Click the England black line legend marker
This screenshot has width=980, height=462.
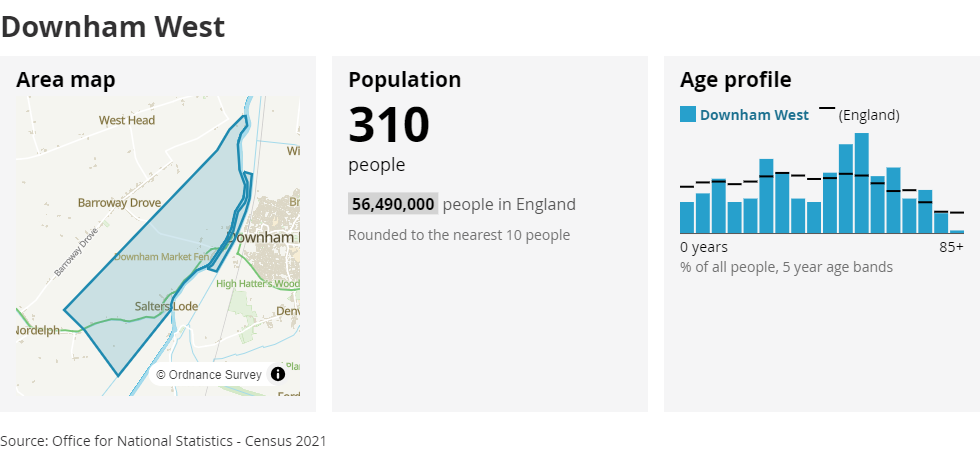pyautogui.click(x=827, y=108)
